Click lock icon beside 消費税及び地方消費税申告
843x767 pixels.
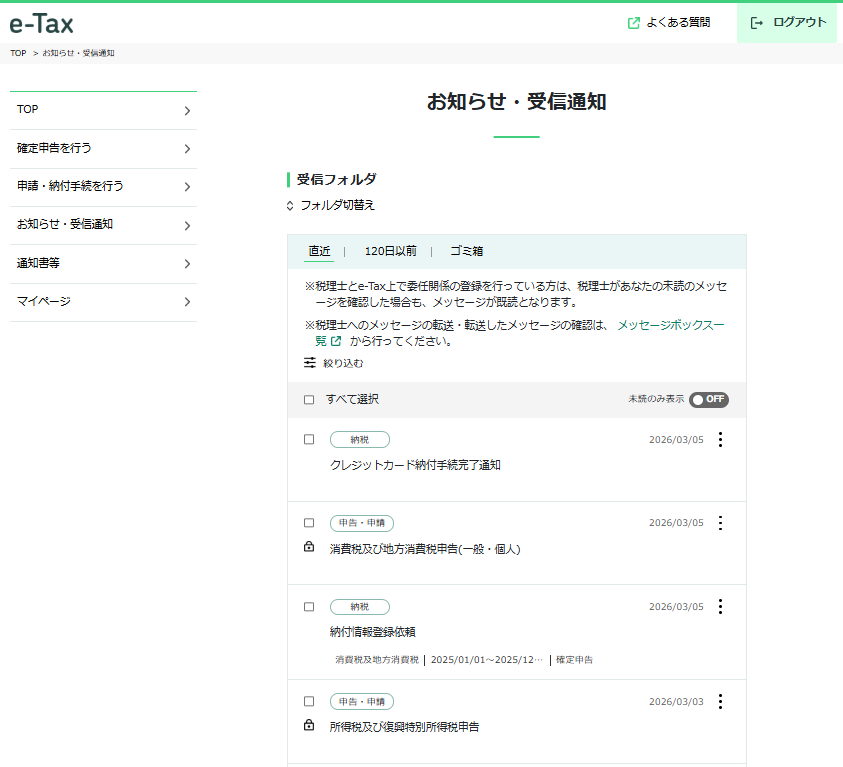coord(309,548)
